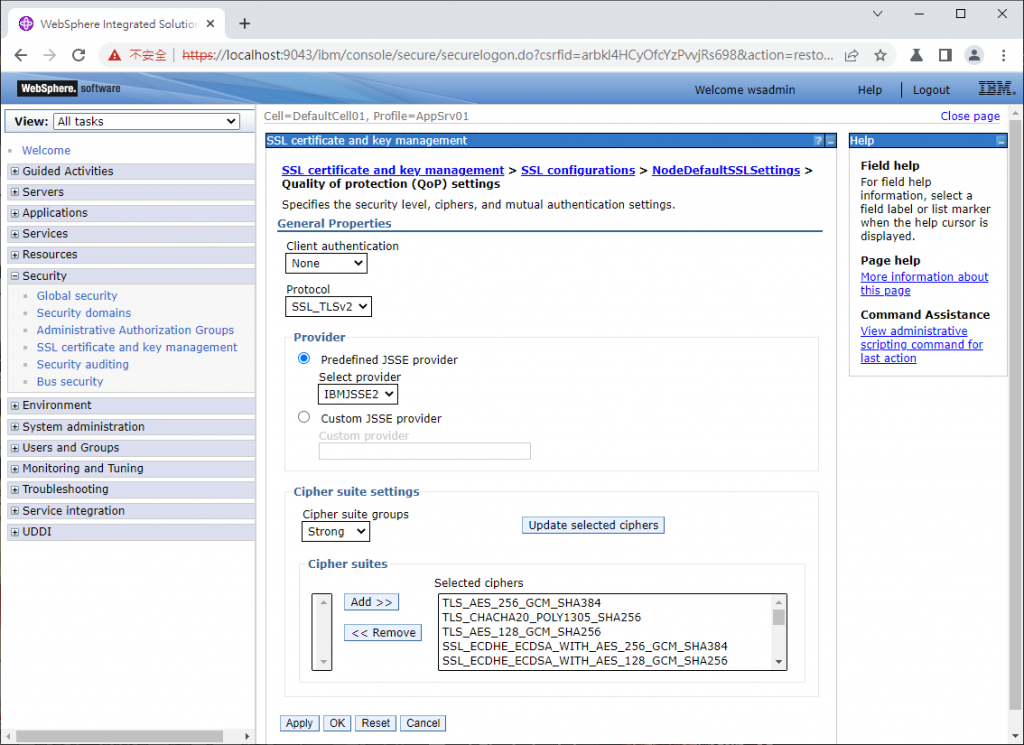Expand the Environment section

click(15, 405)
